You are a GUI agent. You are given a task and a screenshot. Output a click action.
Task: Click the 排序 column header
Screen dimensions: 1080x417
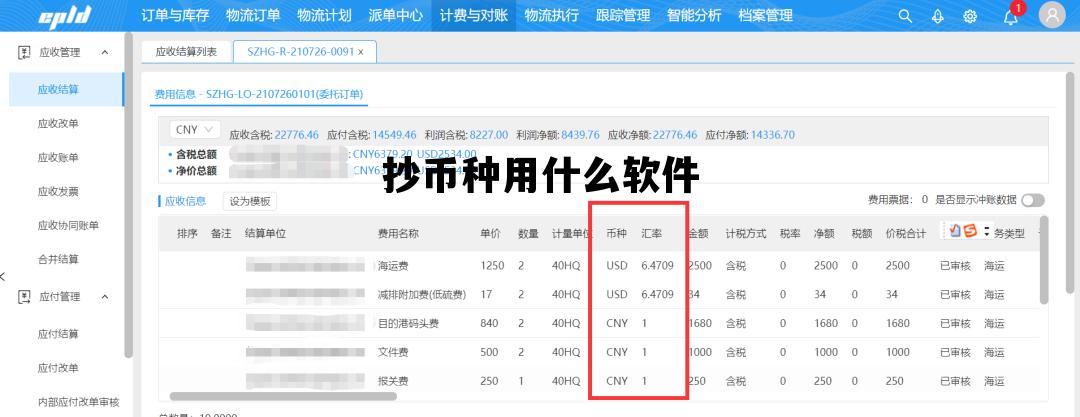click(187, 233)
